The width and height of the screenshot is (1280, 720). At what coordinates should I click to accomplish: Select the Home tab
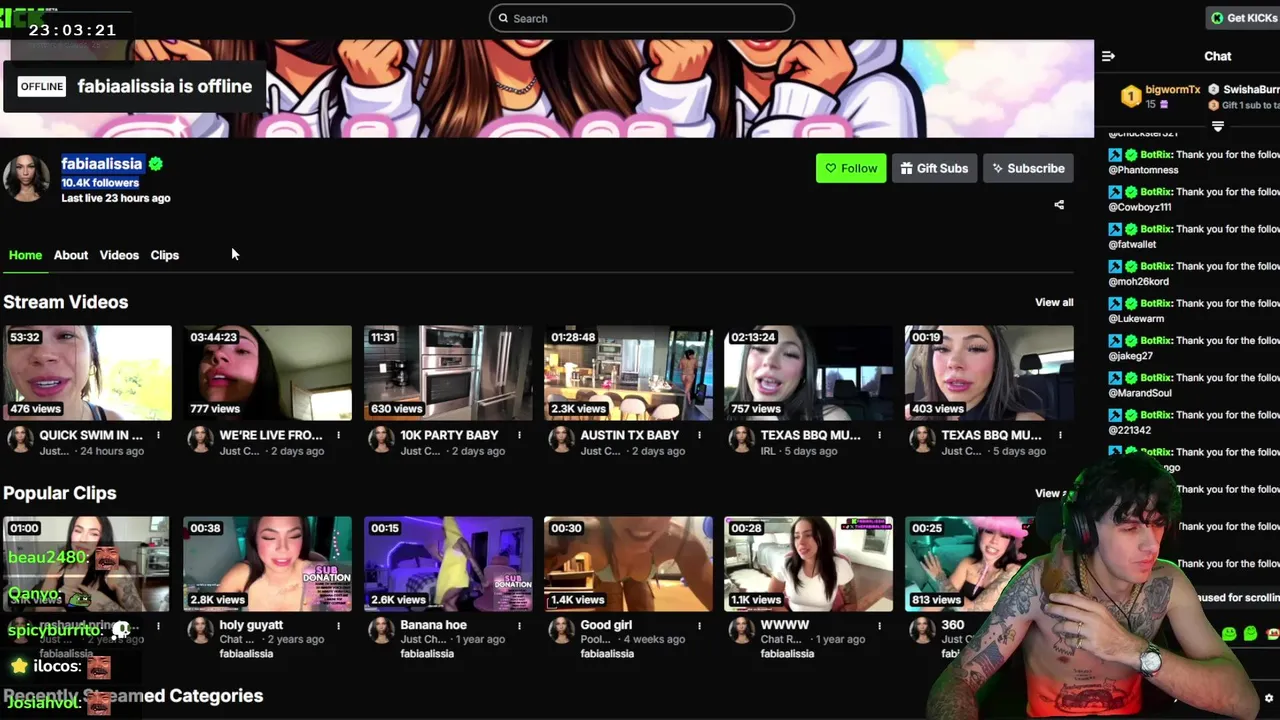[25, 255]
